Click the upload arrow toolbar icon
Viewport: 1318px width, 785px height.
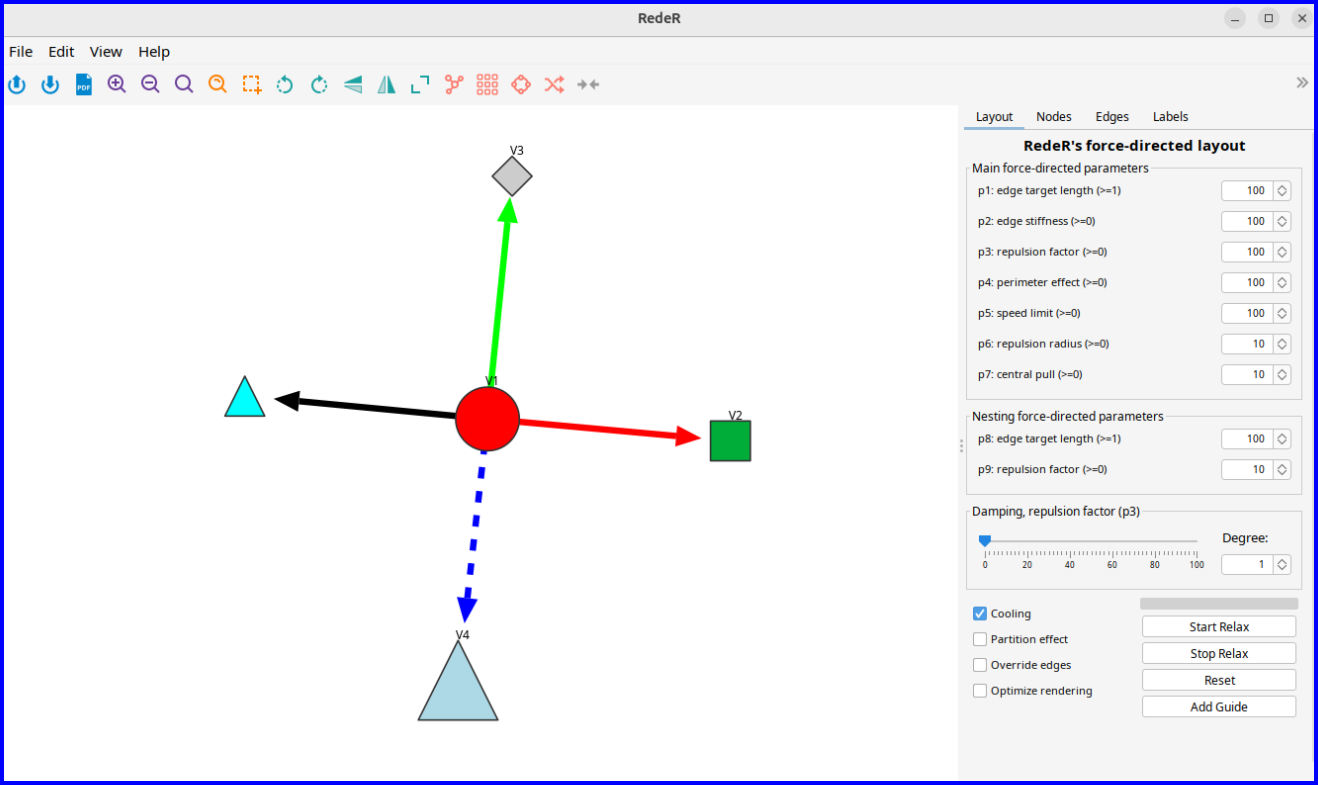click(x=17, y=85)
